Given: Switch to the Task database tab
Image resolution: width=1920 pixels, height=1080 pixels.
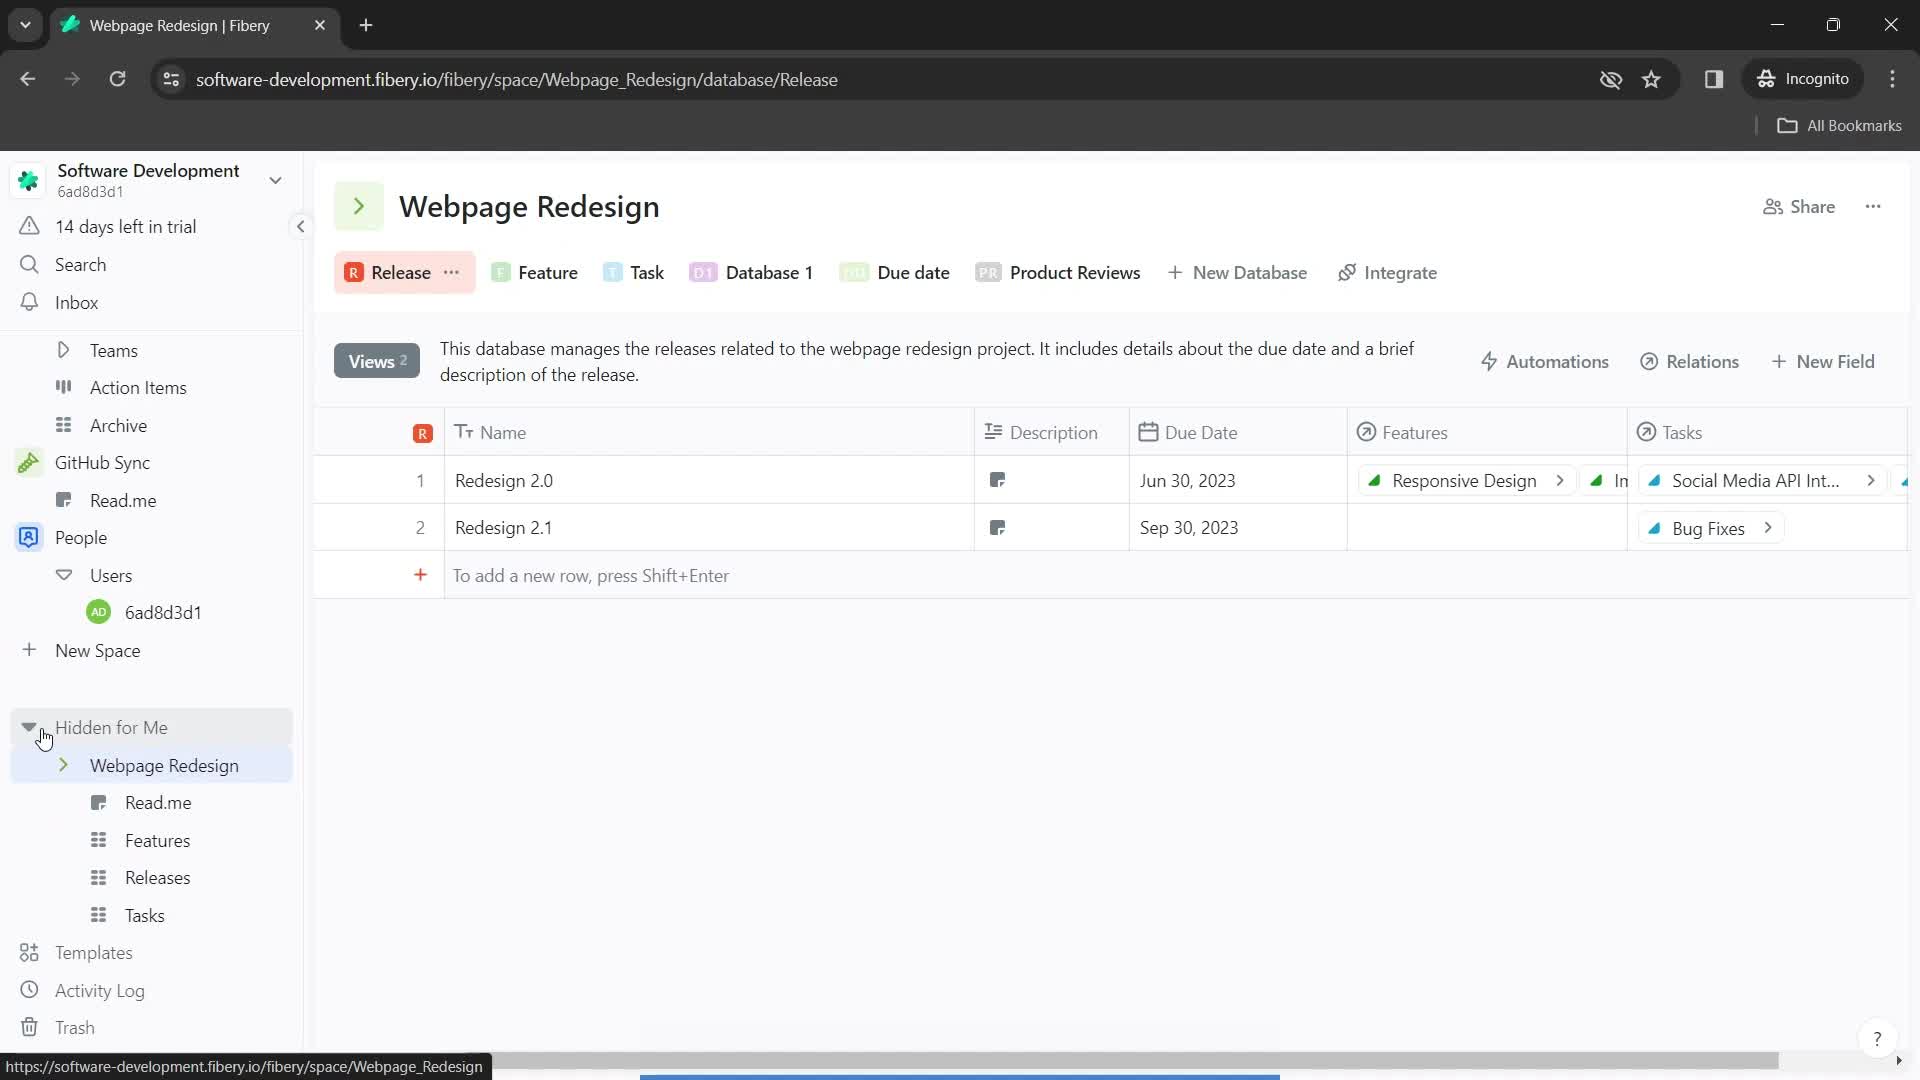Looking at the screenshot, I should (x=634, y=273).
